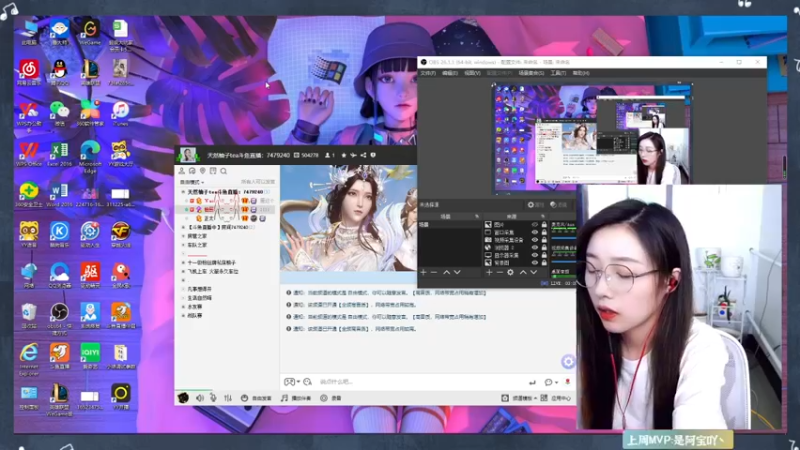Move selected OBS source down
This screenshot has width=800, height=450.
click(533, 272)
